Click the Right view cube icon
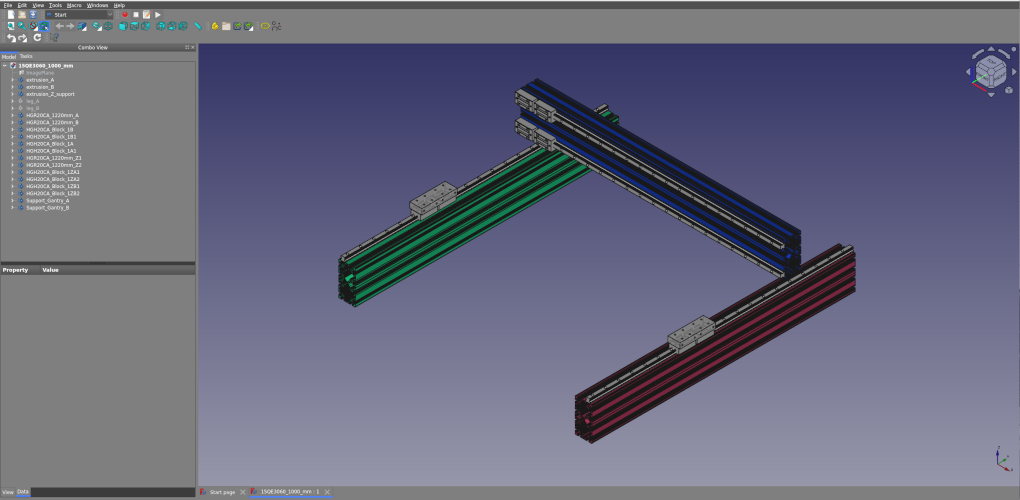The image size is (1020, 500). [x=146, y=26]
